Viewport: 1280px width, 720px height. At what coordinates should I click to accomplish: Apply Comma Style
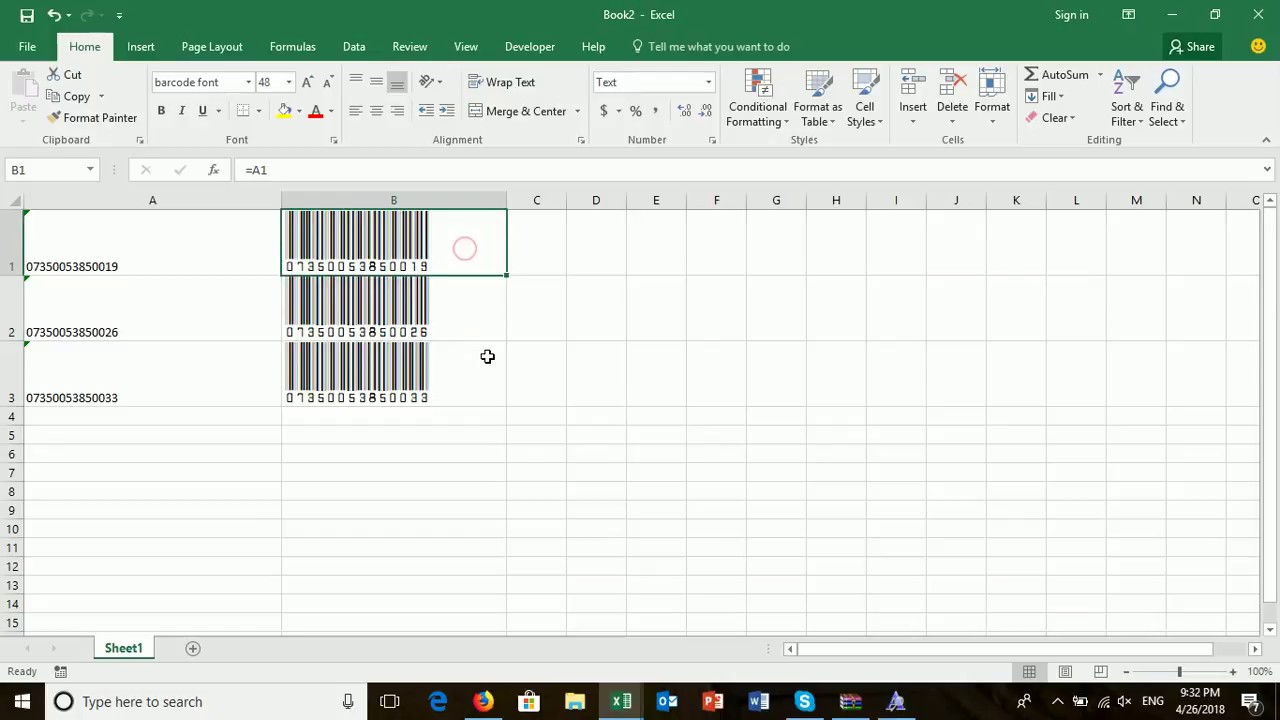[655, 111]
